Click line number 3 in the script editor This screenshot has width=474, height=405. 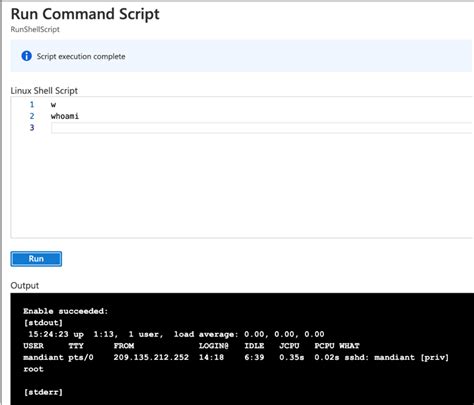tap(32, 128)
